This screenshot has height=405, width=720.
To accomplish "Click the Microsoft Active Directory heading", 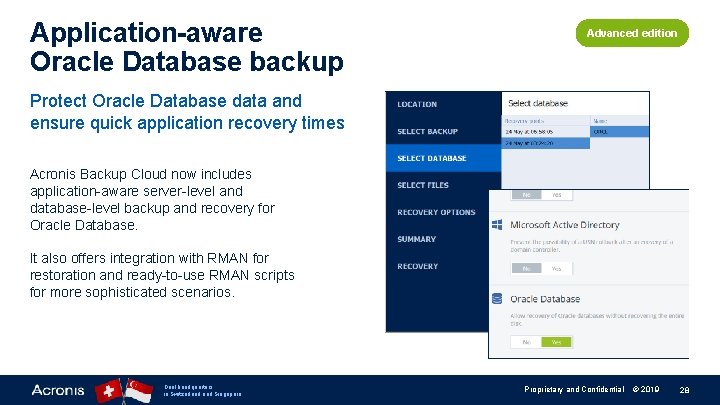I will click(x=565, y=225).
